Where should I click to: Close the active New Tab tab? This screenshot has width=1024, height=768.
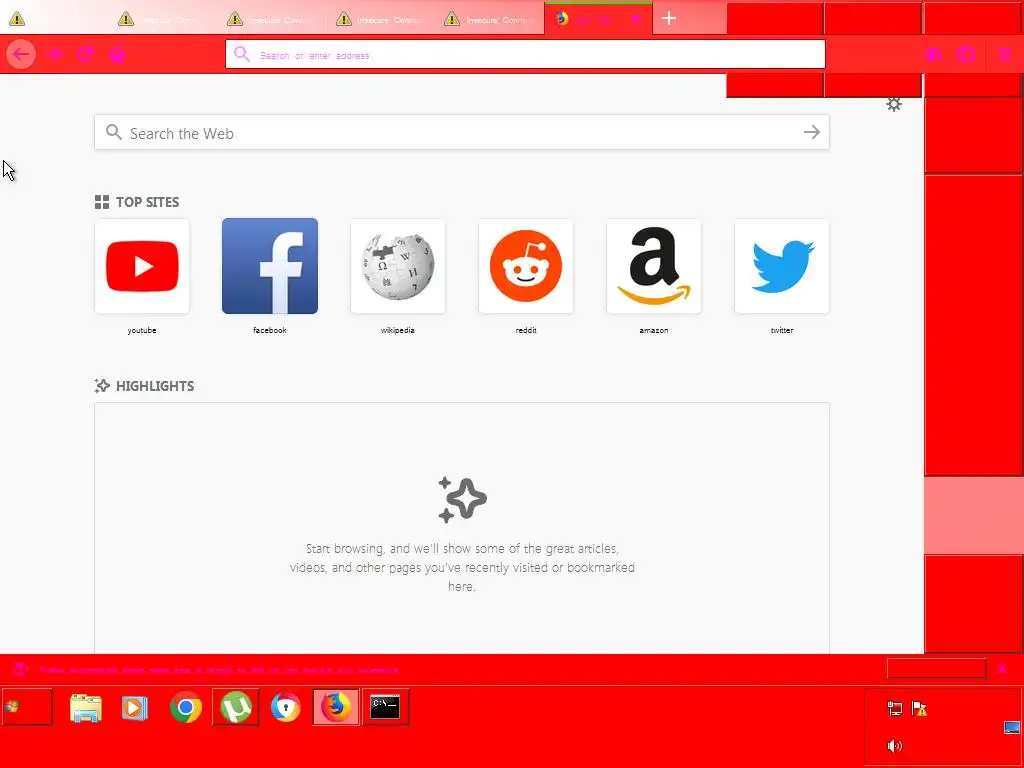[x=635, y=20]
